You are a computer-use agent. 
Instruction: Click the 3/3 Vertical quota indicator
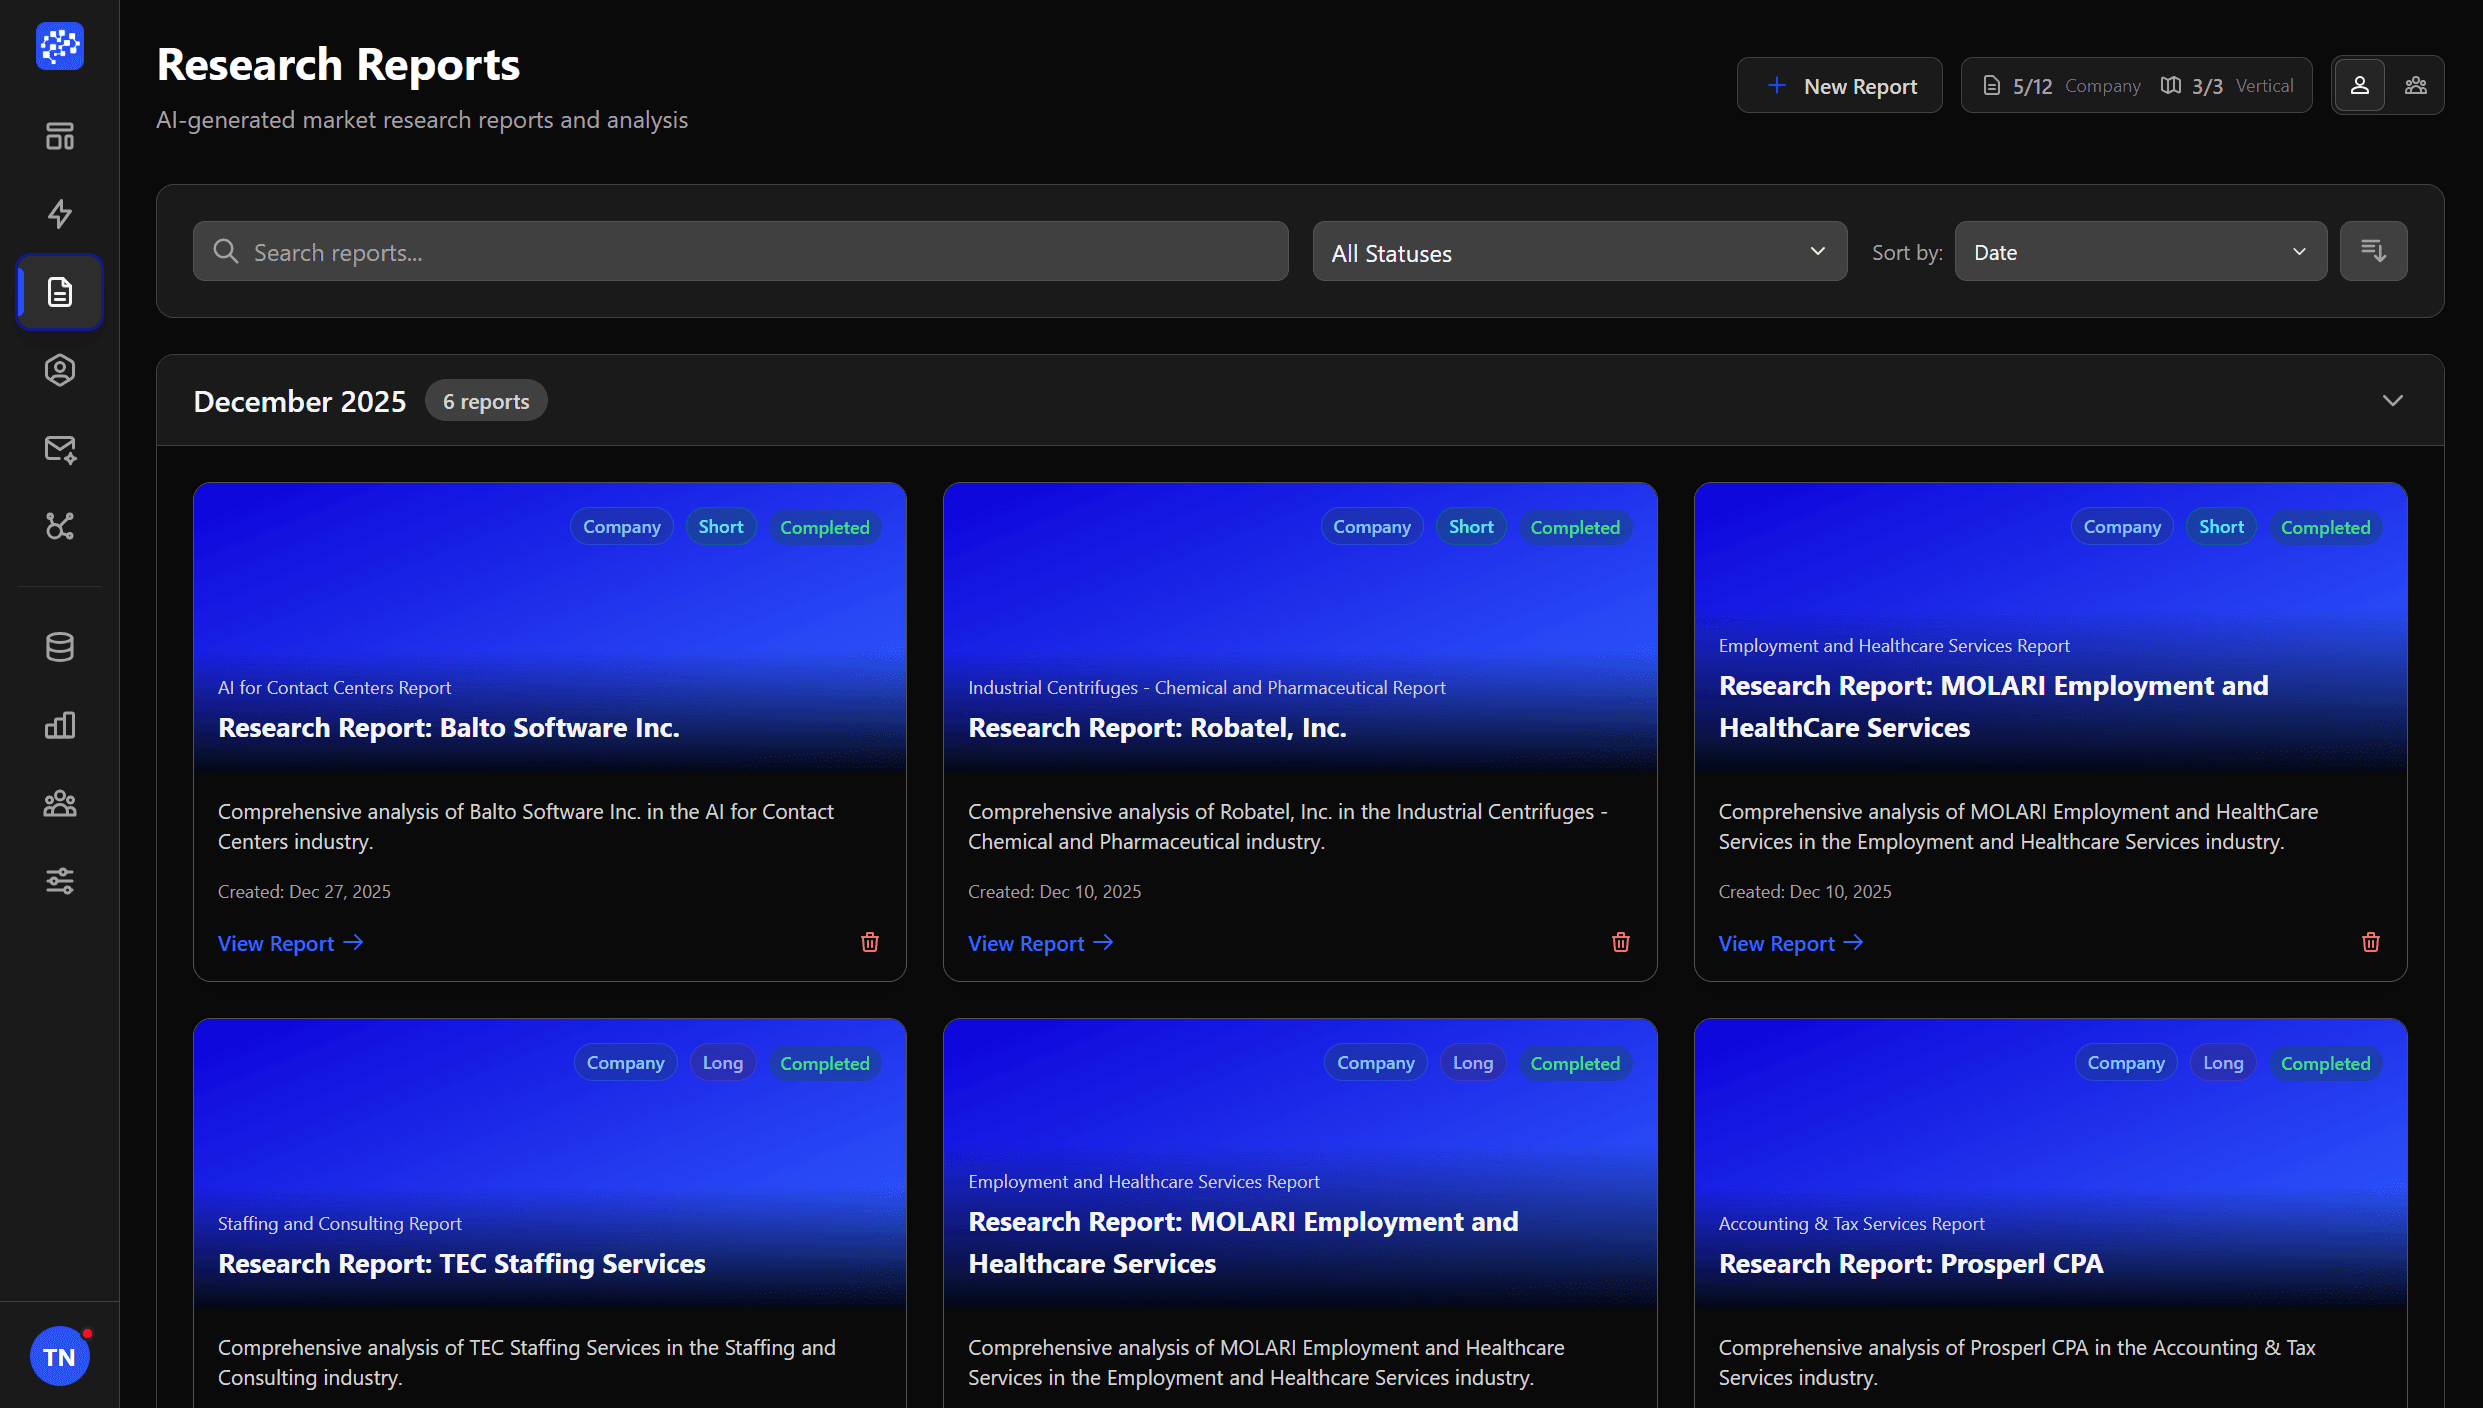point(2227,86)
